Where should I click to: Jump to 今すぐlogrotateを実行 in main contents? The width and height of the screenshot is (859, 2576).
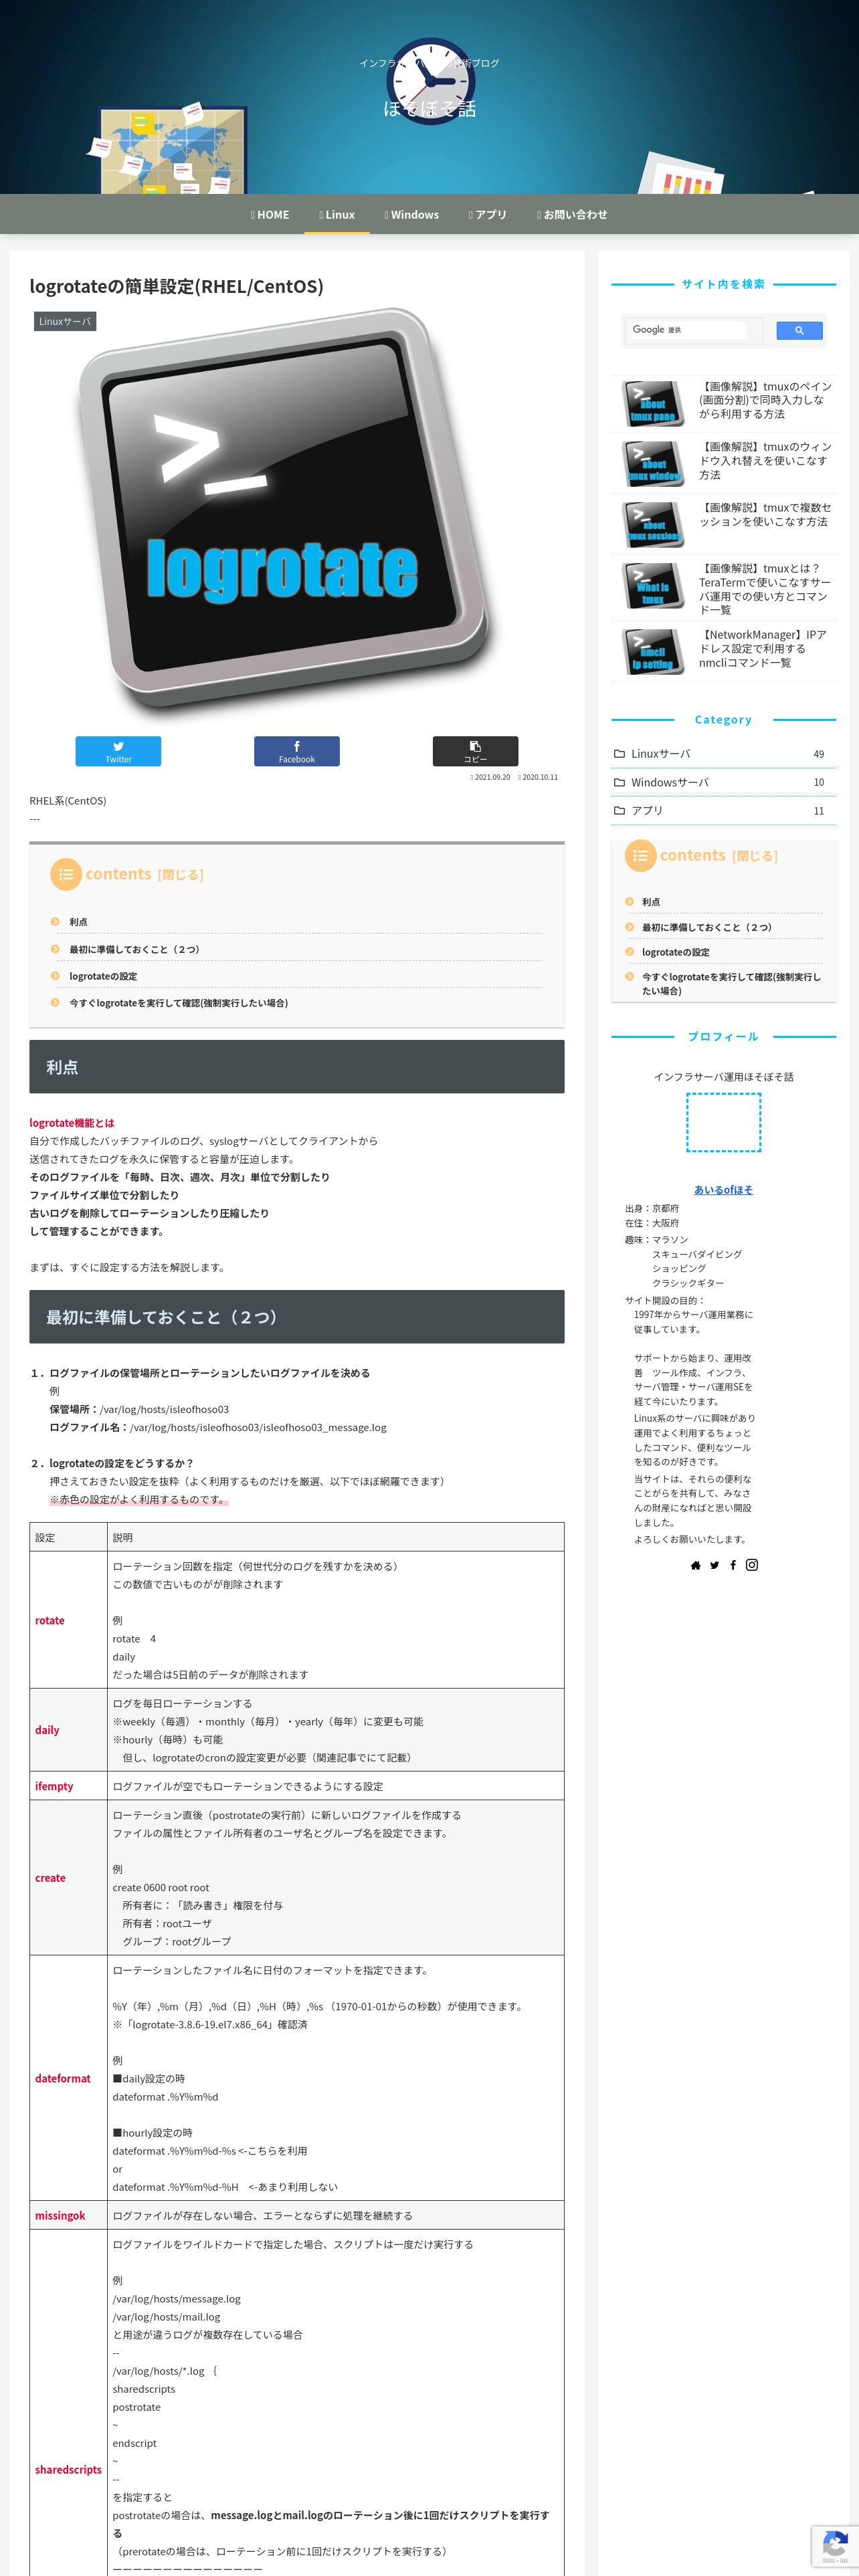point(178,1003)
